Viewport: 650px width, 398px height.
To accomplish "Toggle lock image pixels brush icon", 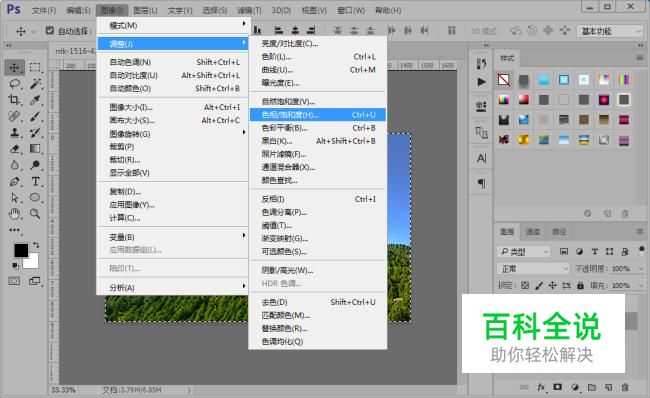I will pos(539,285).
